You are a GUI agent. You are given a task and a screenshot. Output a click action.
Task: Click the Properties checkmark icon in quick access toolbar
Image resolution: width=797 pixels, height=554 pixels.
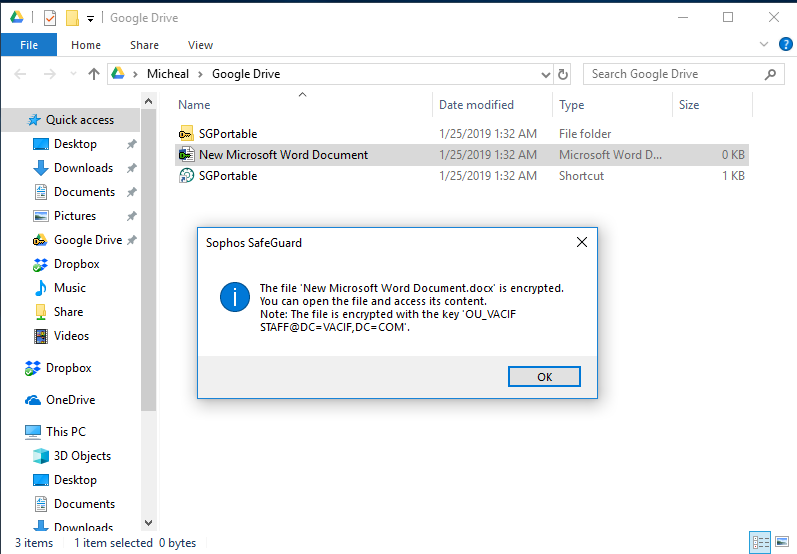(50, 18)
